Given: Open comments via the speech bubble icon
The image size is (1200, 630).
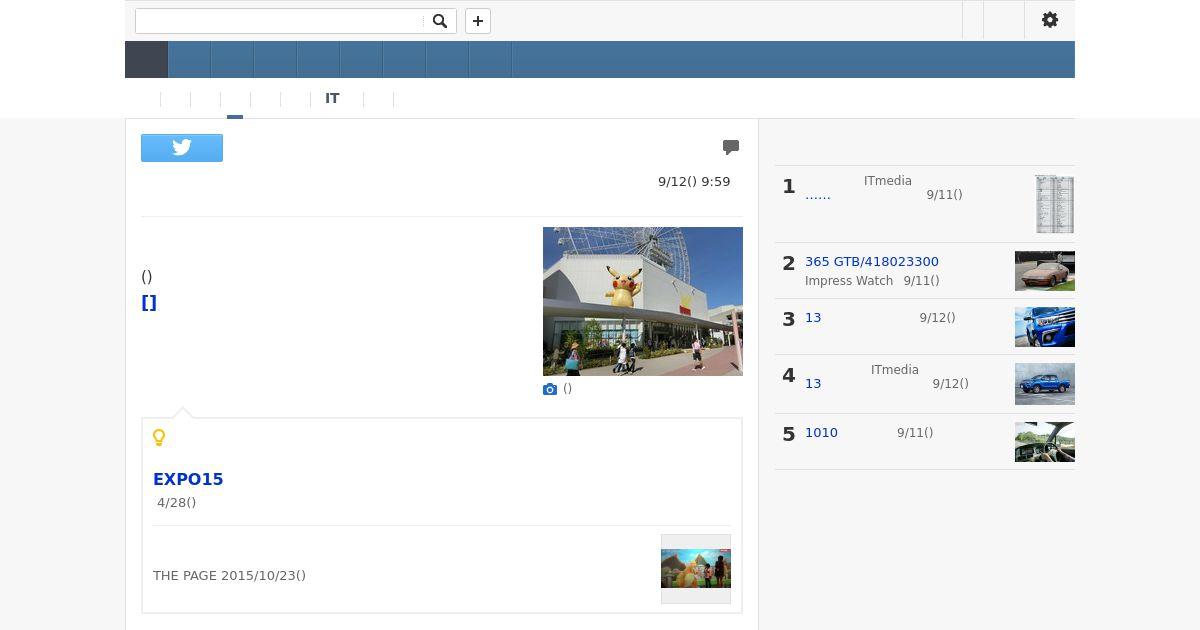Looking at the screenshot, I should [731, 147].
